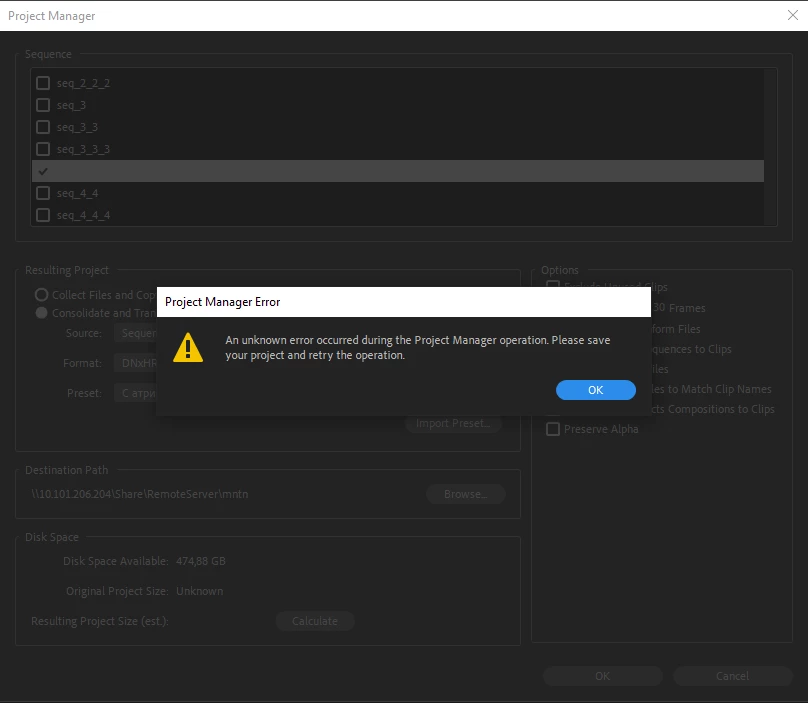
Task: Open the Format dropdown showing DNxHR
Action: (x=136, y=363)
